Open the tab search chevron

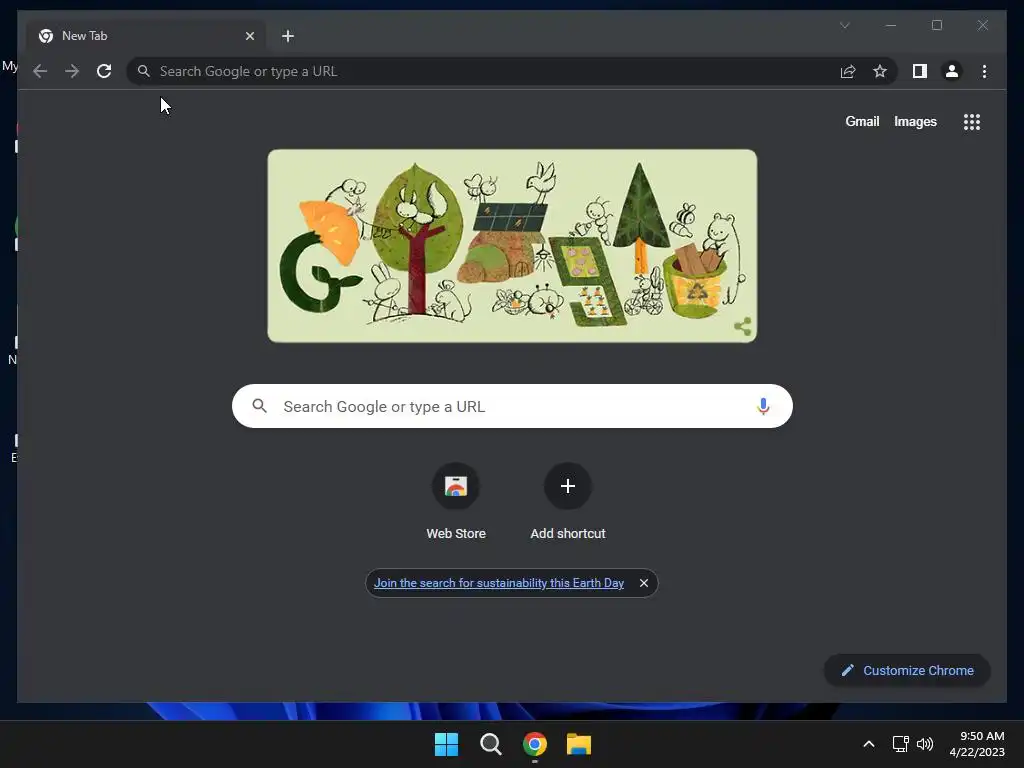[844, 25]
